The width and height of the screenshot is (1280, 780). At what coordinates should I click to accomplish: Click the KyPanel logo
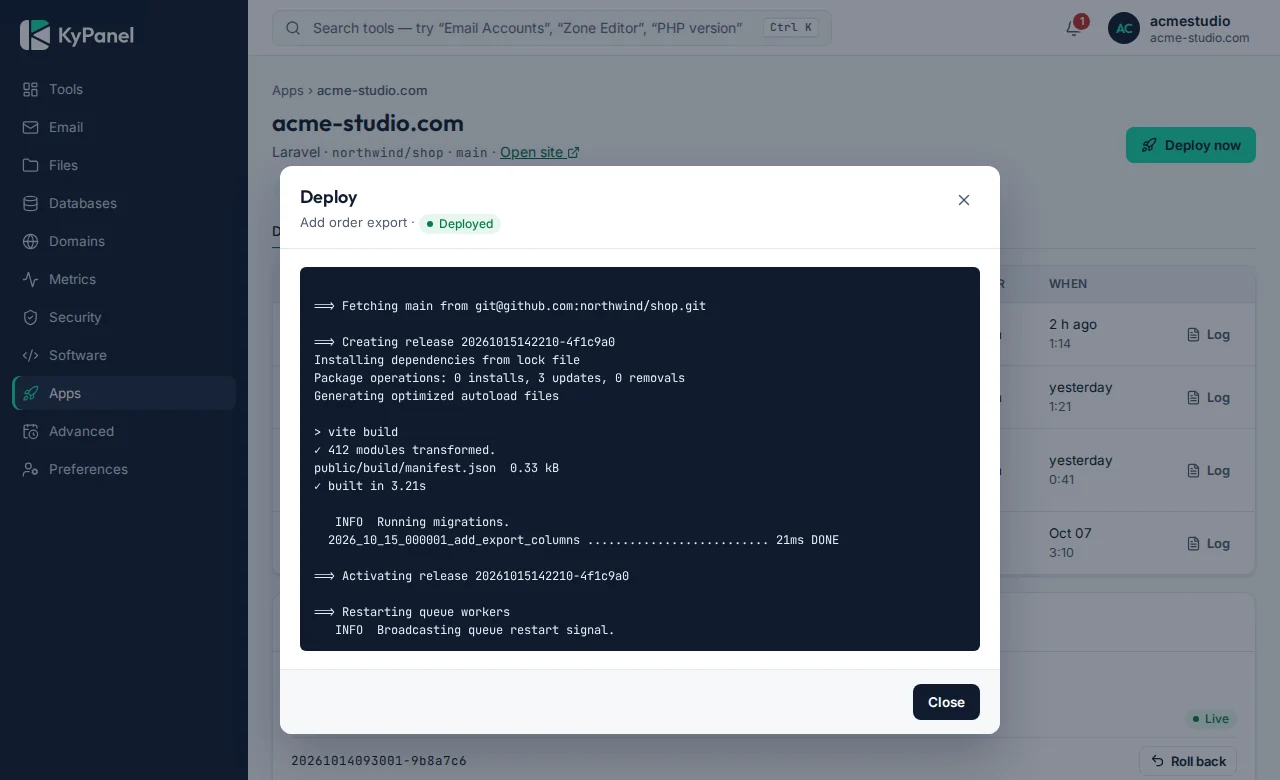click(x=77, y=35)
